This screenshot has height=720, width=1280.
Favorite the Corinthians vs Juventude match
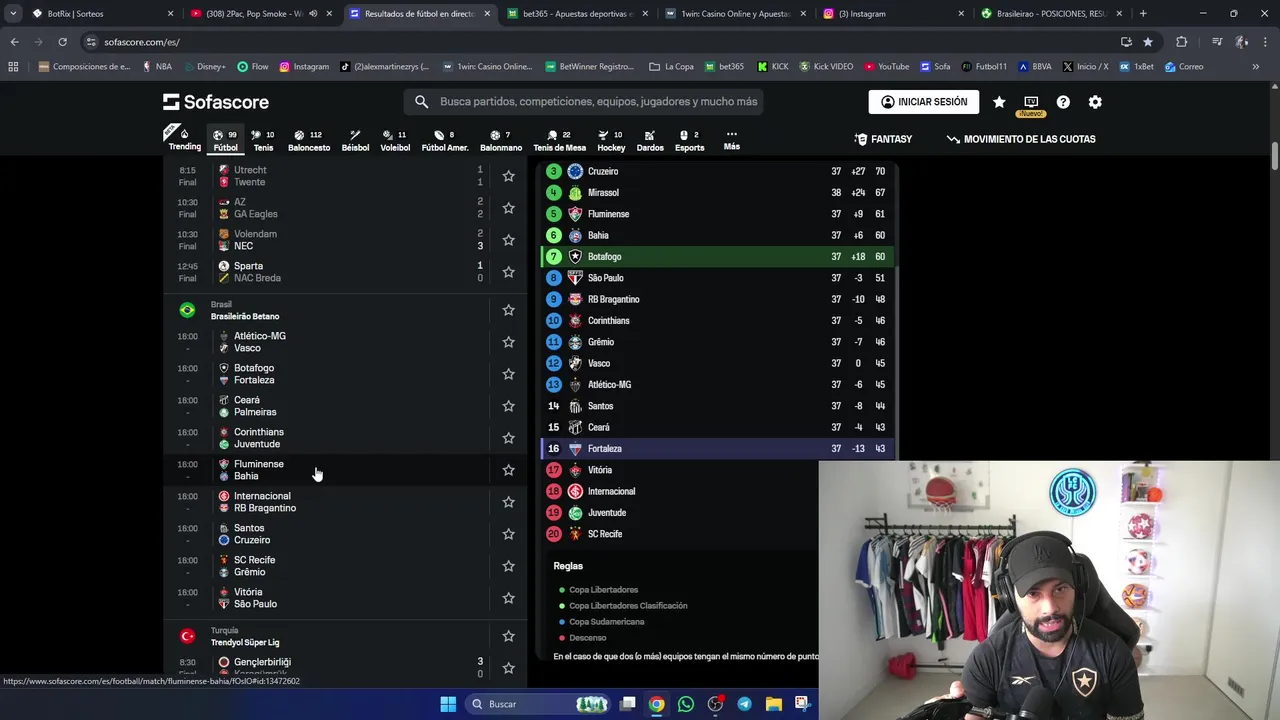(x=508, y=438)
